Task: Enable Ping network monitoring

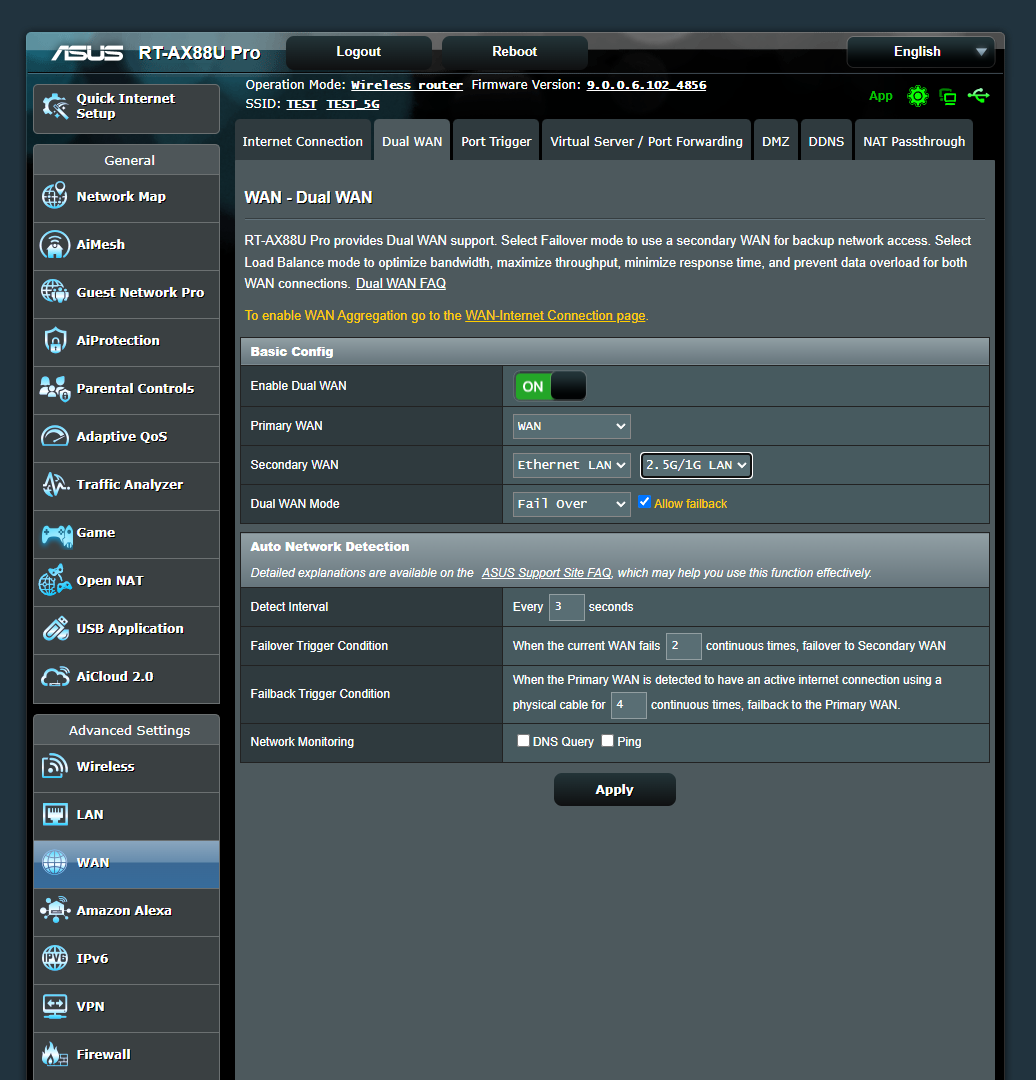Action: pyautogui.click(x=608, y=740)
